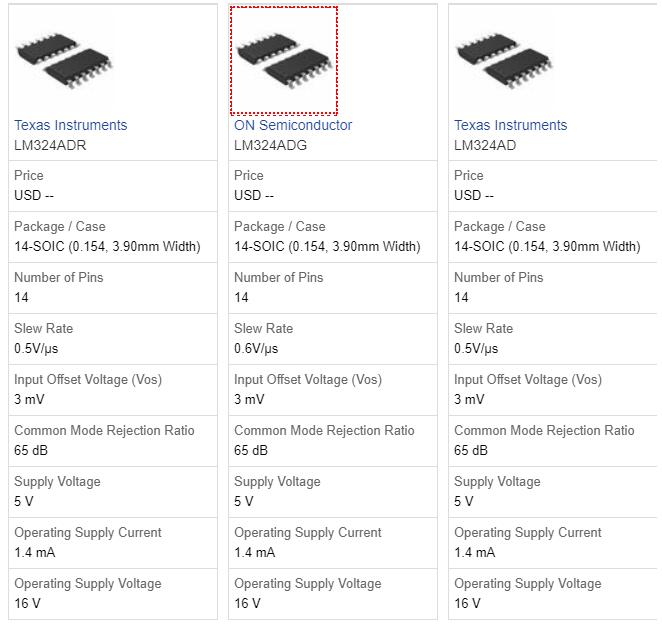Select the Slew Rate value in LM324AD column

(476, 348)
